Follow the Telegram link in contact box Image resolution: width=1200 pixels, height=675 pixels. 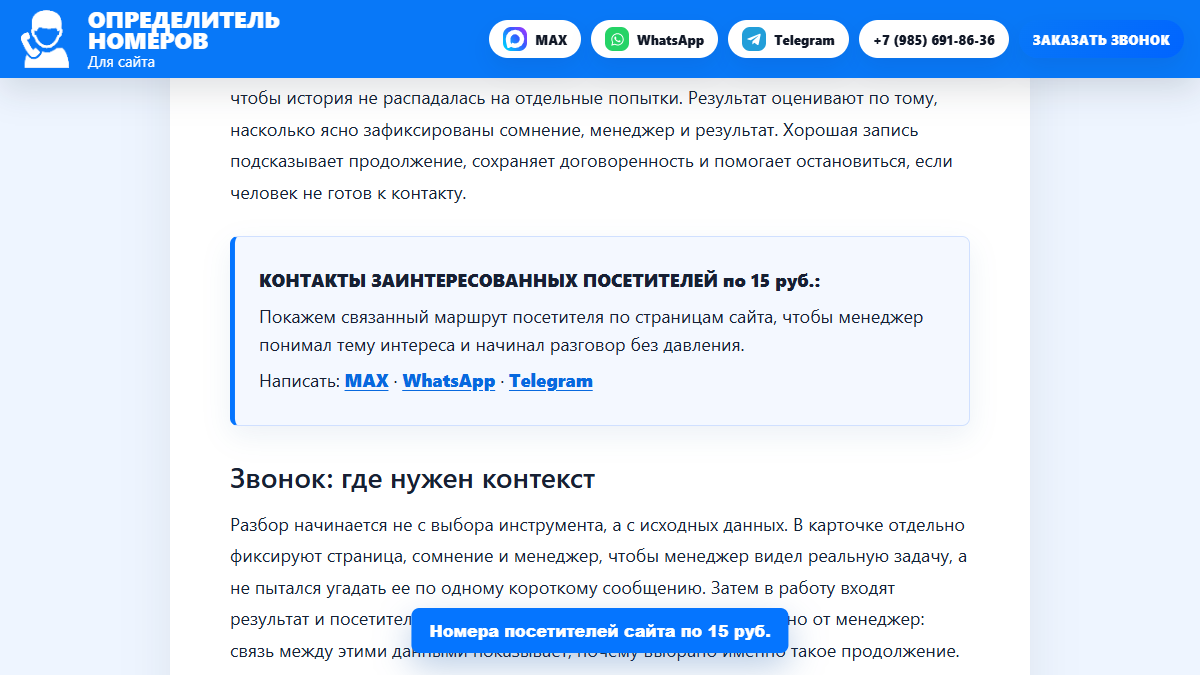(x=551, y=381)
